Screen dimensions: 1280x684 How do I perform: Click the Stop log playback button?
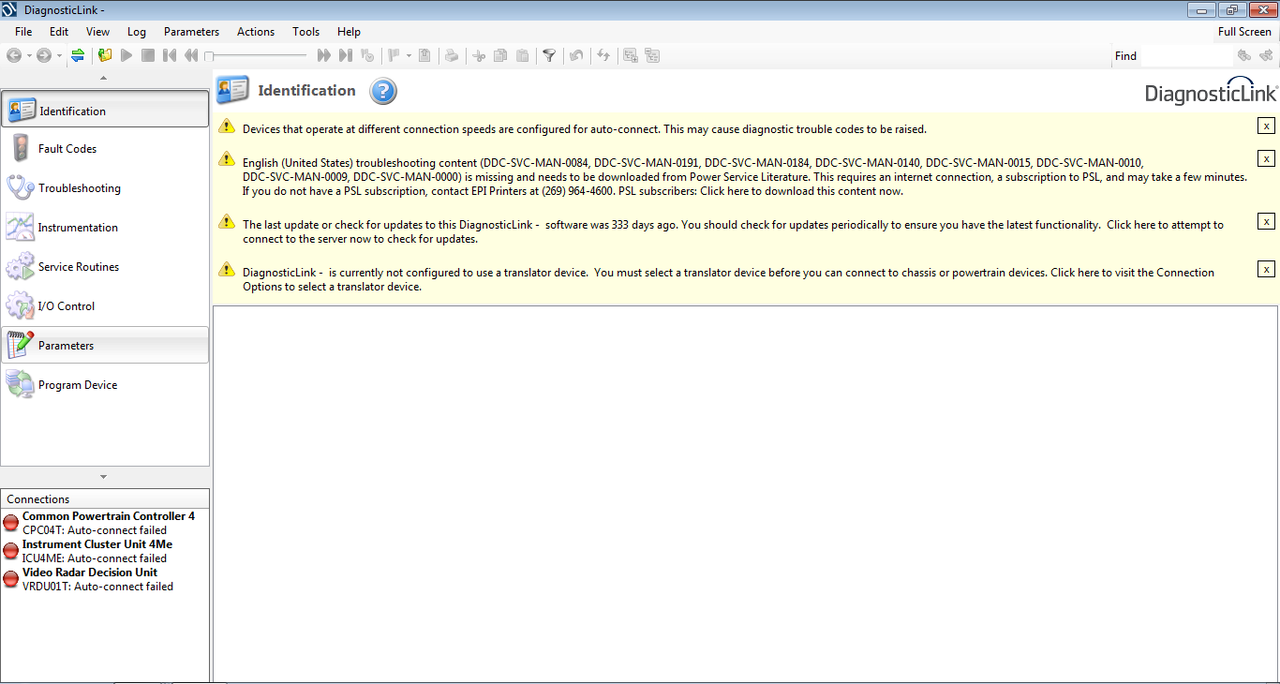148,56
